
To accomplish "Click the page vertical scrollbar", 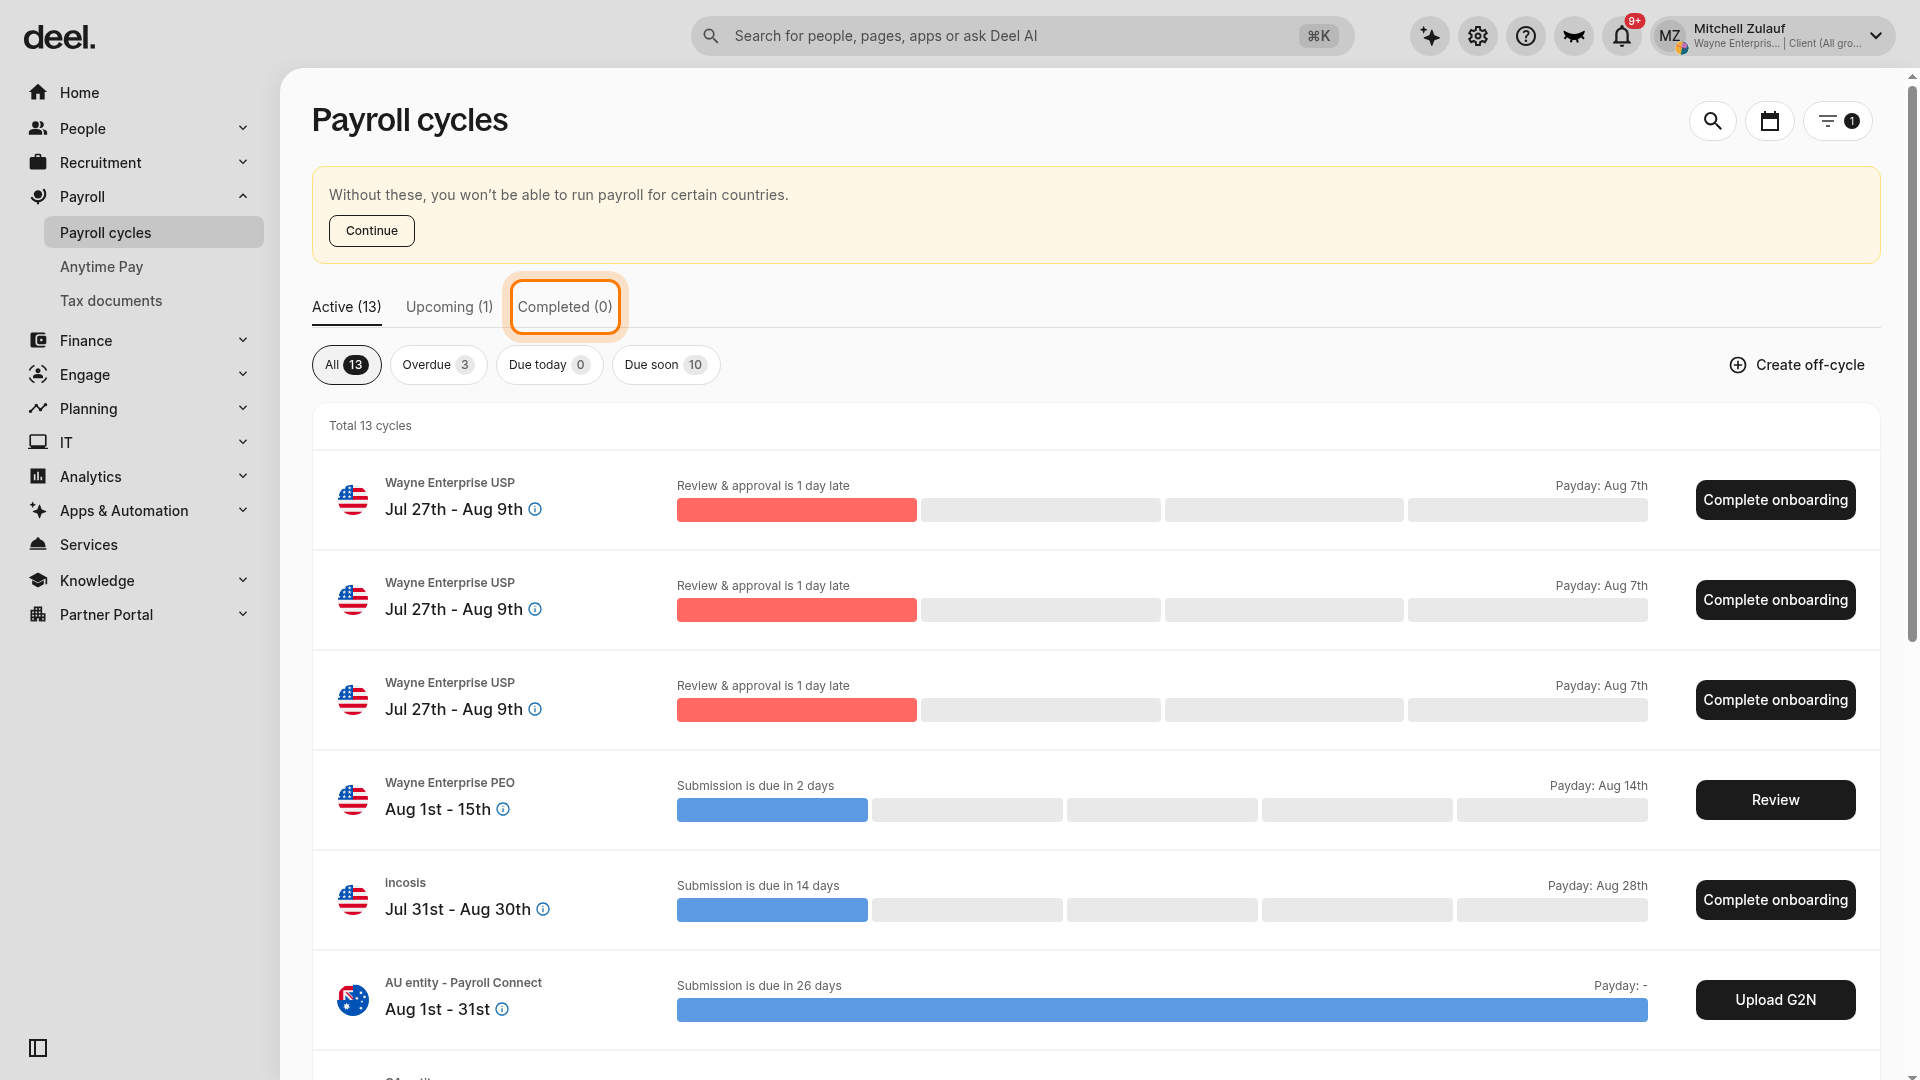I will coord(1912,365).
